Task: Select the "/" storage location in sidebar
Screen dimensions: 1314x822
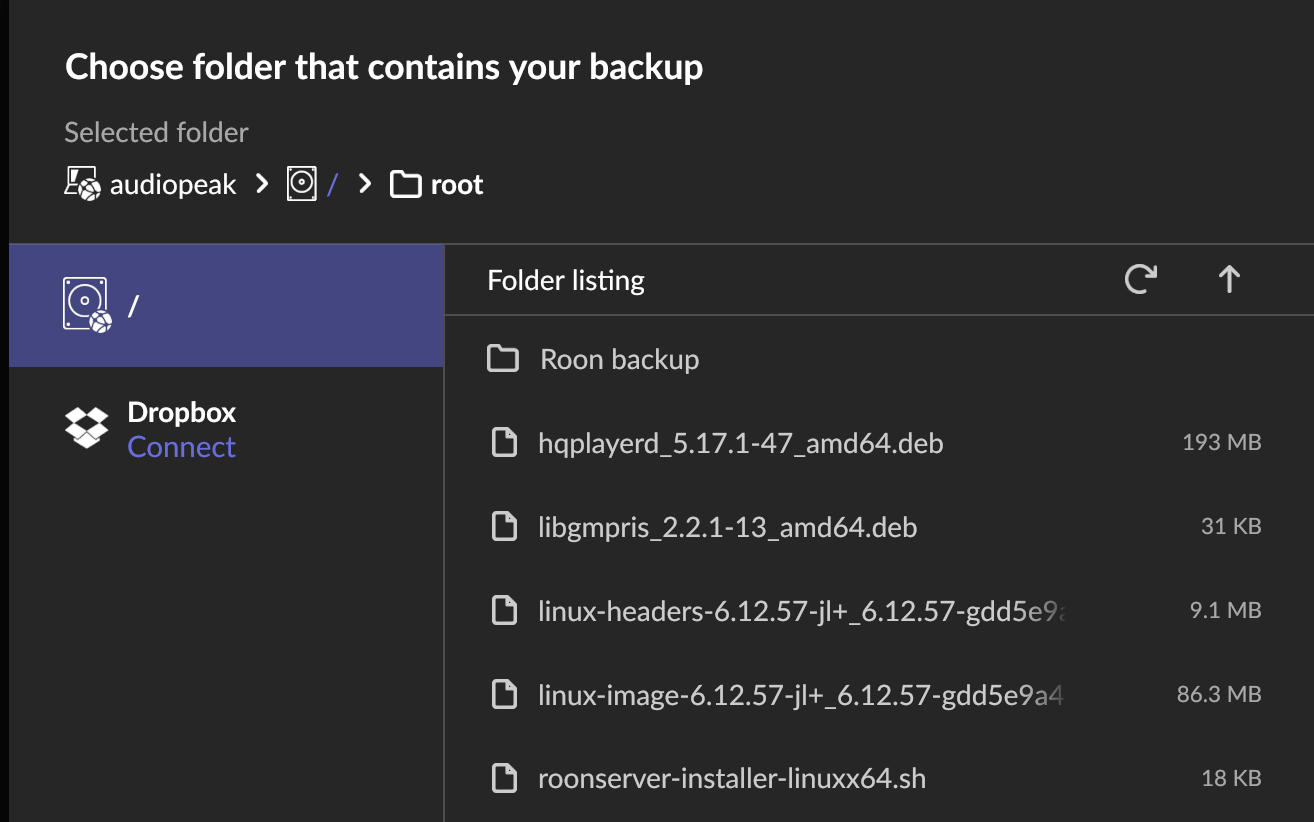Action: click(226, 305)
